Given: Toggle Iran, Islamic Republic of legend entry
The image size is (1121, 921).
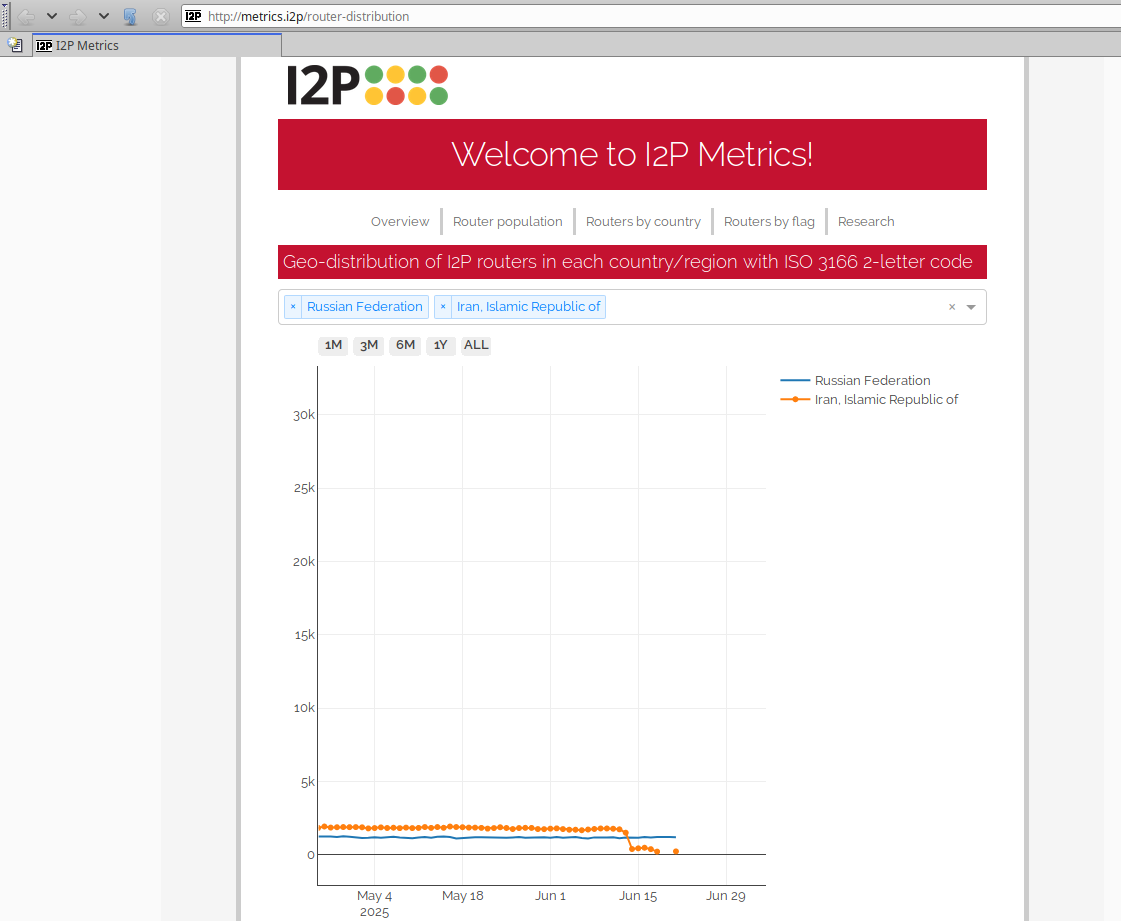Looking at the screenshot, I should coord(869,400).
